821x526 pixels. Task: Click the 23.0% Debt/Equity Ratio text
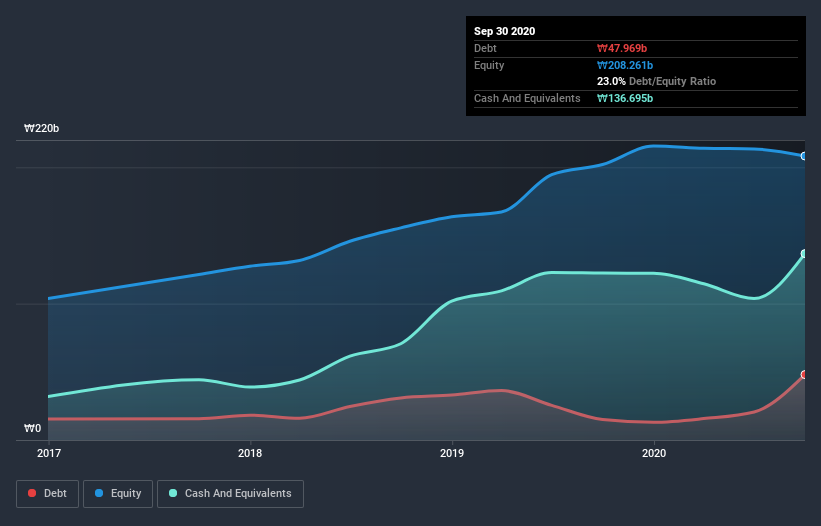coord(656,81)
